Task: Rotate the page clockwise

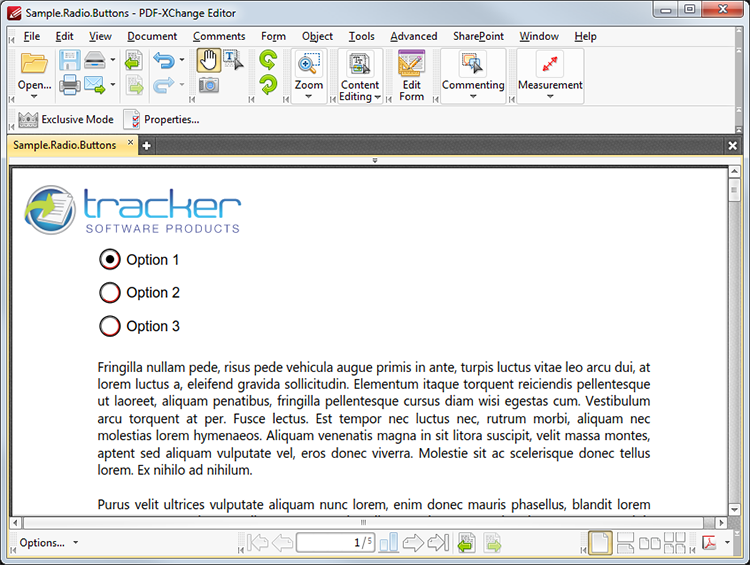Action: (268, 85)
